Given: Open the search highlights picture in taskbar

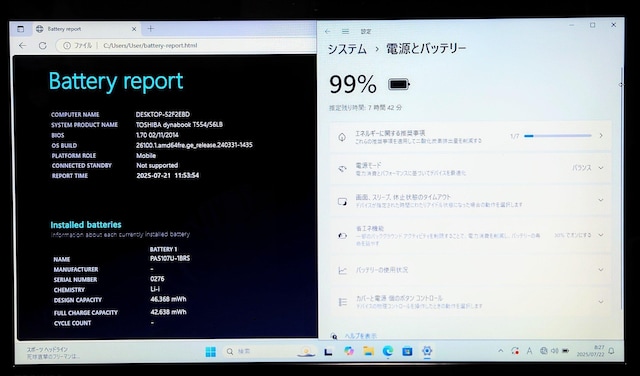Looking at the screenshot, I should pos(307,352).
